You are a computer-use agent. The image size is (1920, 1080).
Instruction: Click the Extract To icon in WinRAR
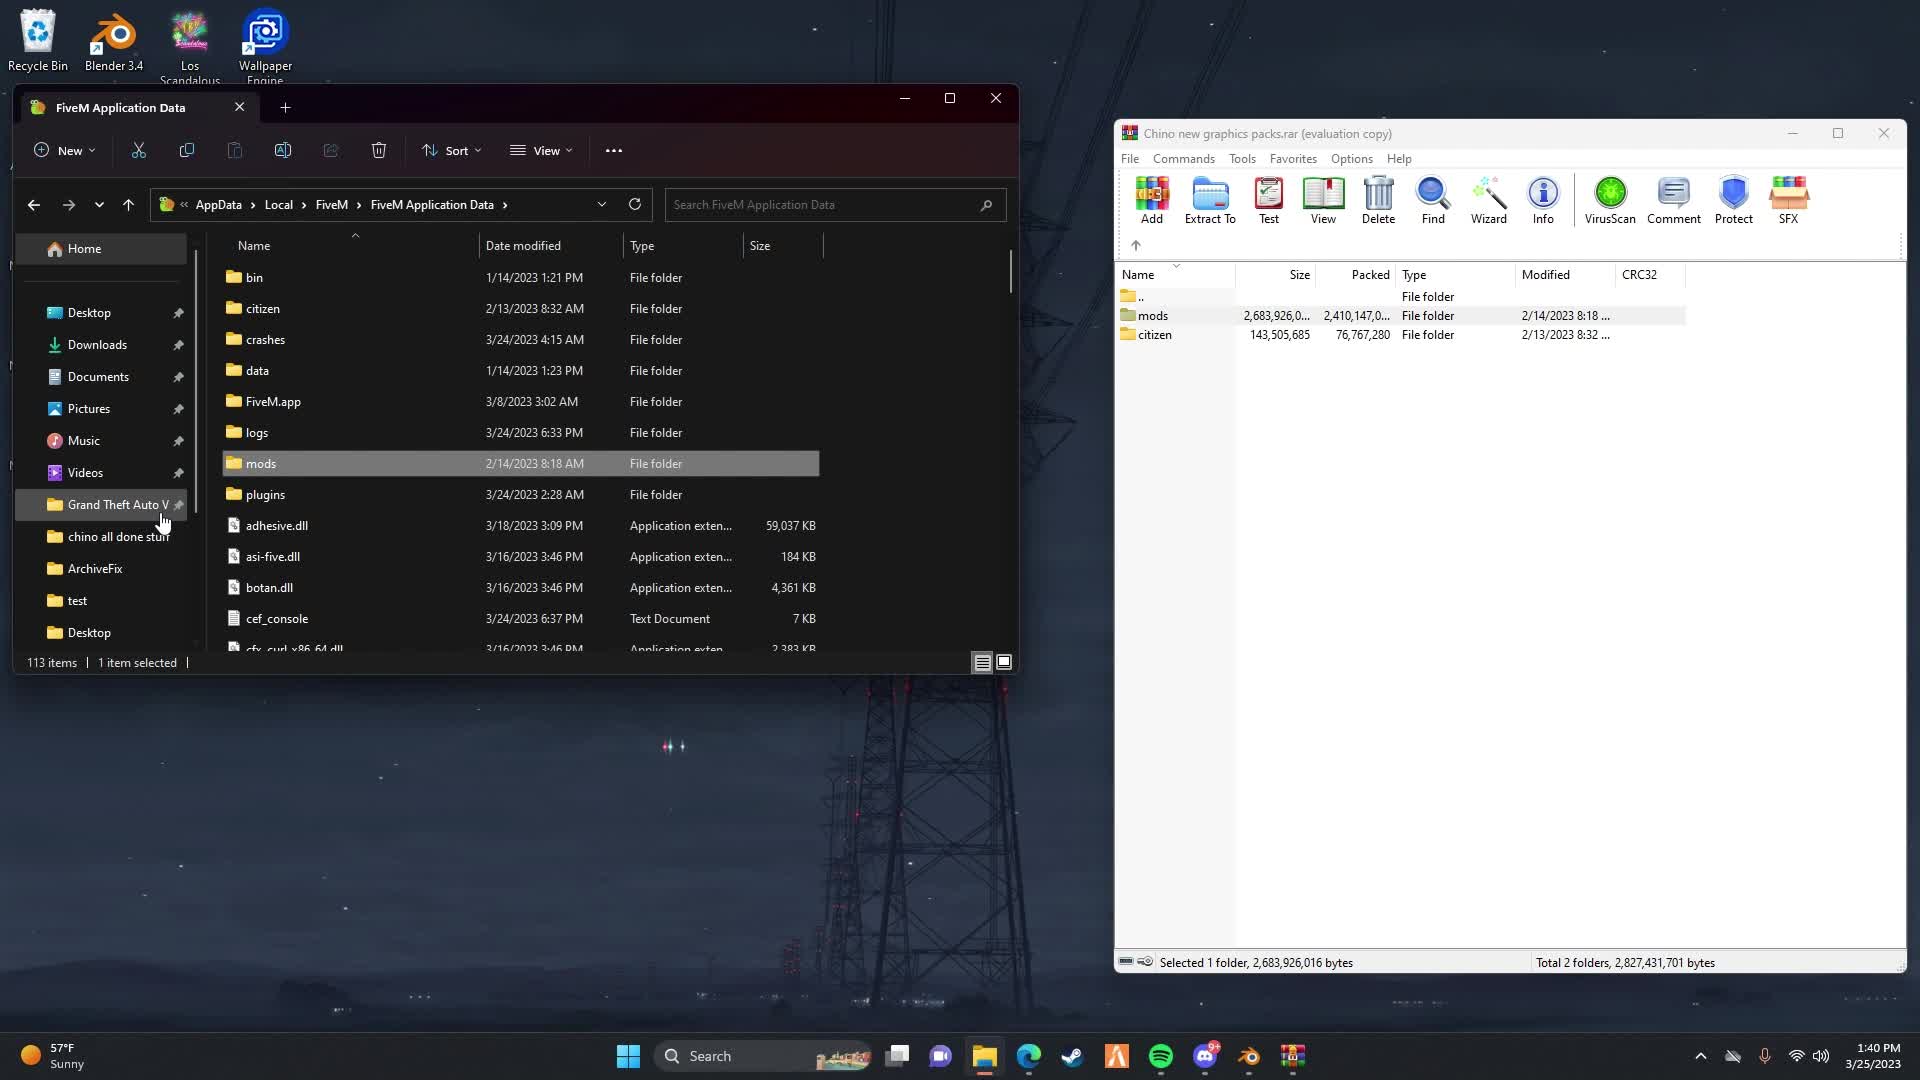(x=1209, y=199)
